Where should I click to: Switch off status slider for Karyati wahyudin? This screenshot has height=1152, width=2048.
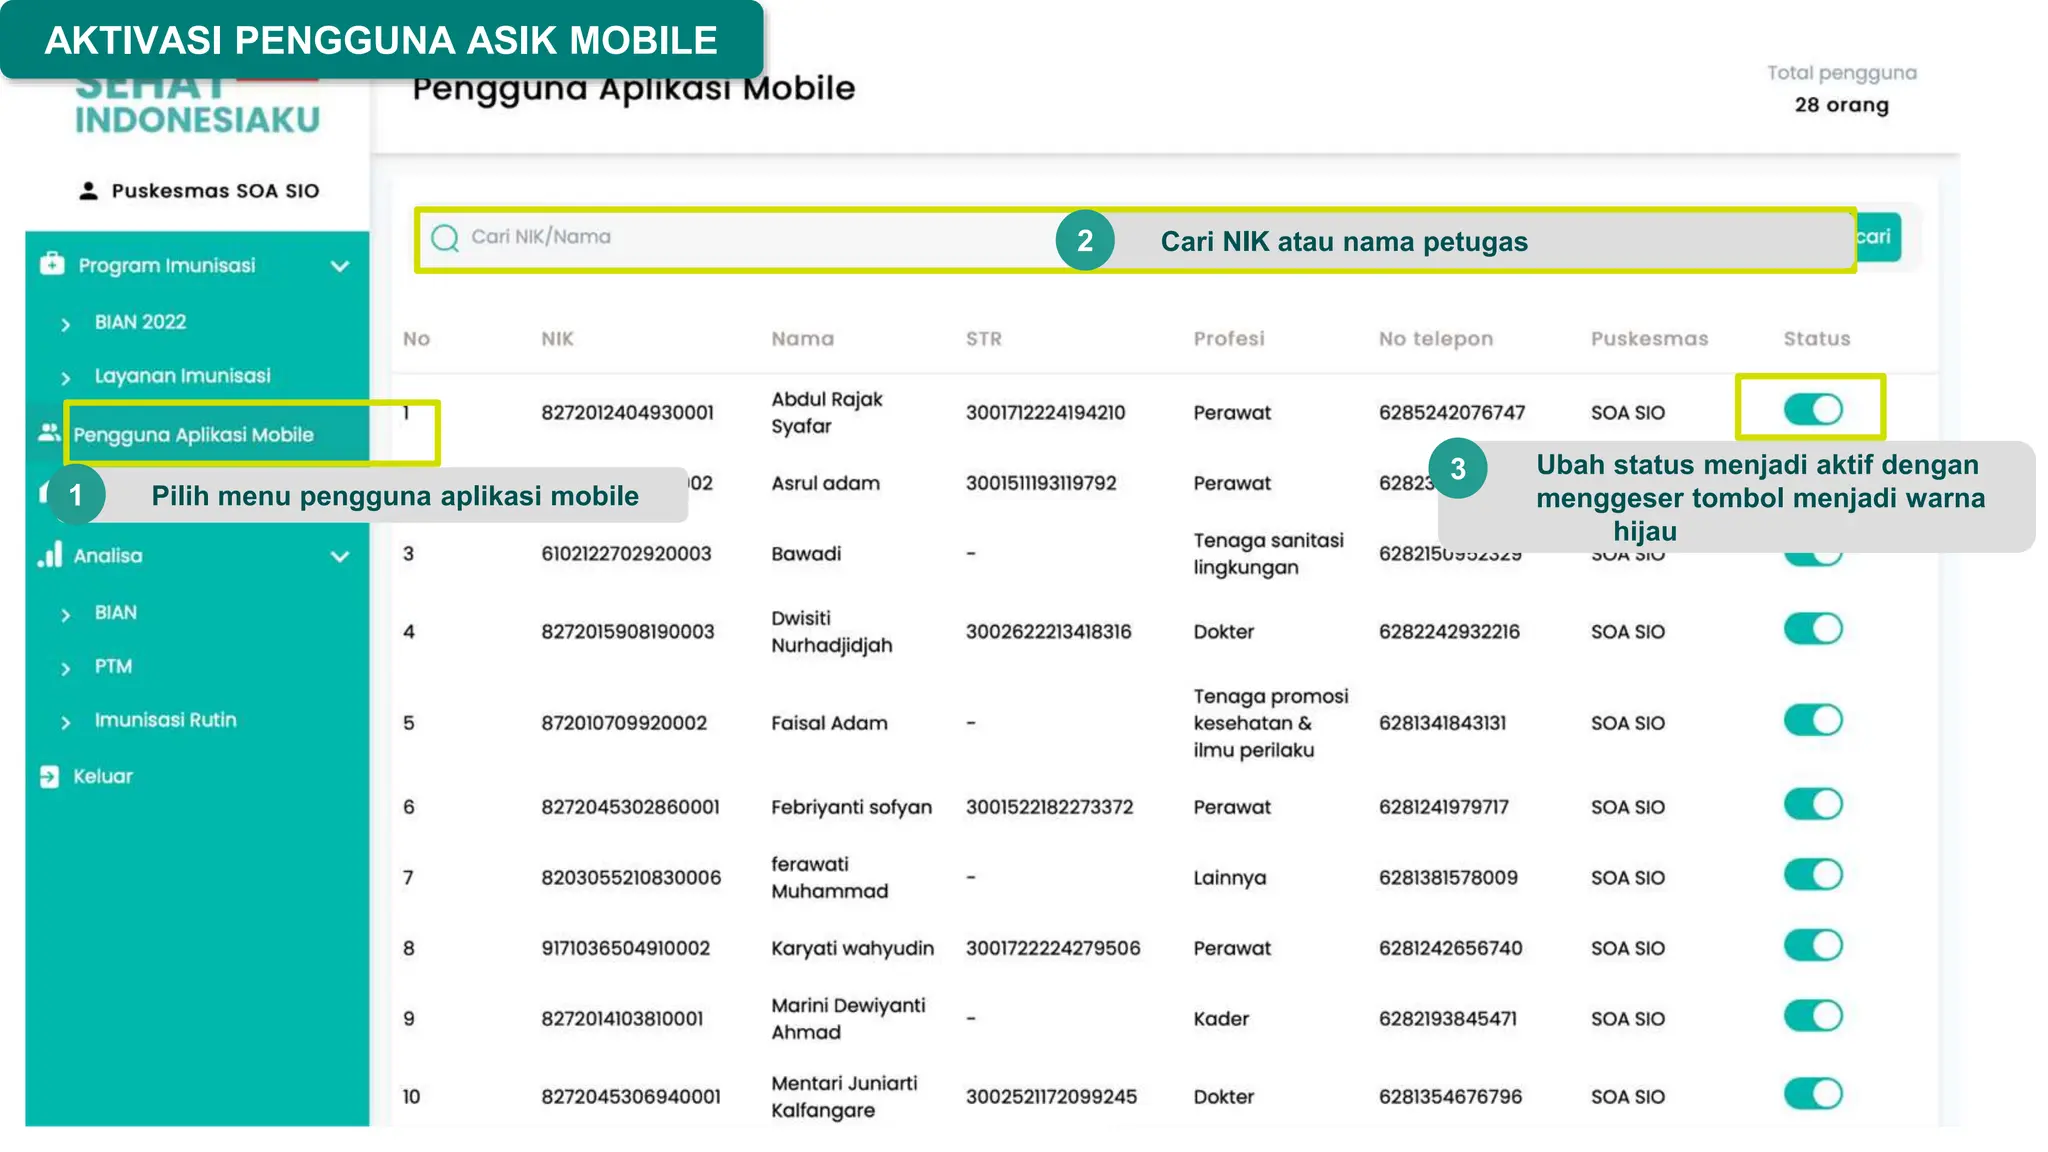pos(1812,946)
